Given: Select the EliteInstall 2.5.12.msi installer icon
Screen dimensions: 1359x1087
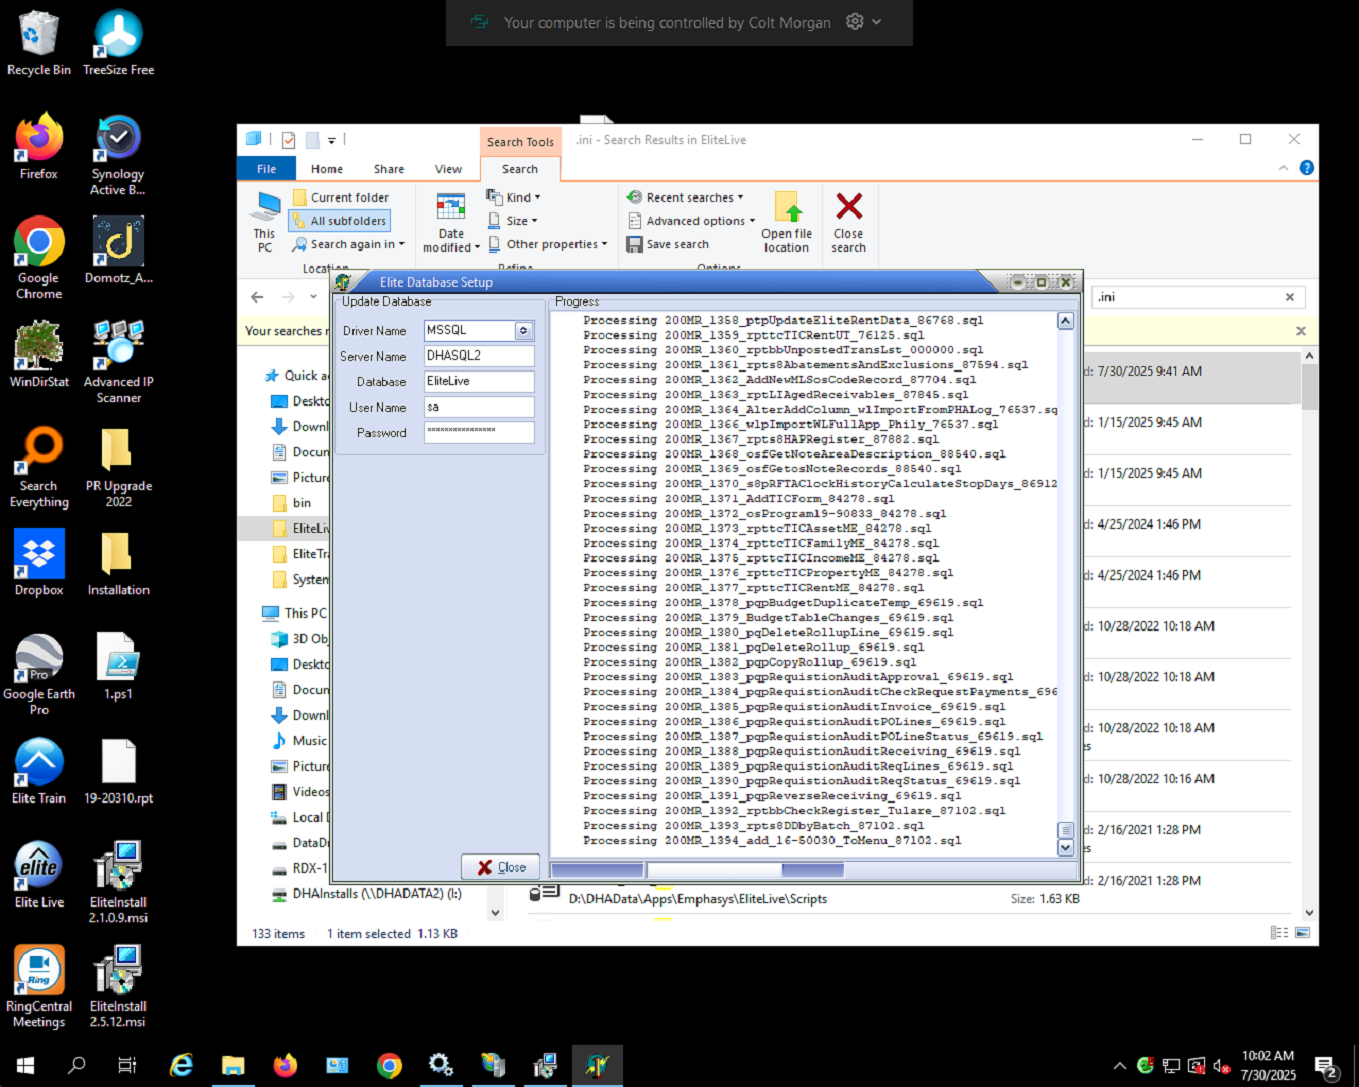Looking at the screenshot, I should tap(118, 987).
